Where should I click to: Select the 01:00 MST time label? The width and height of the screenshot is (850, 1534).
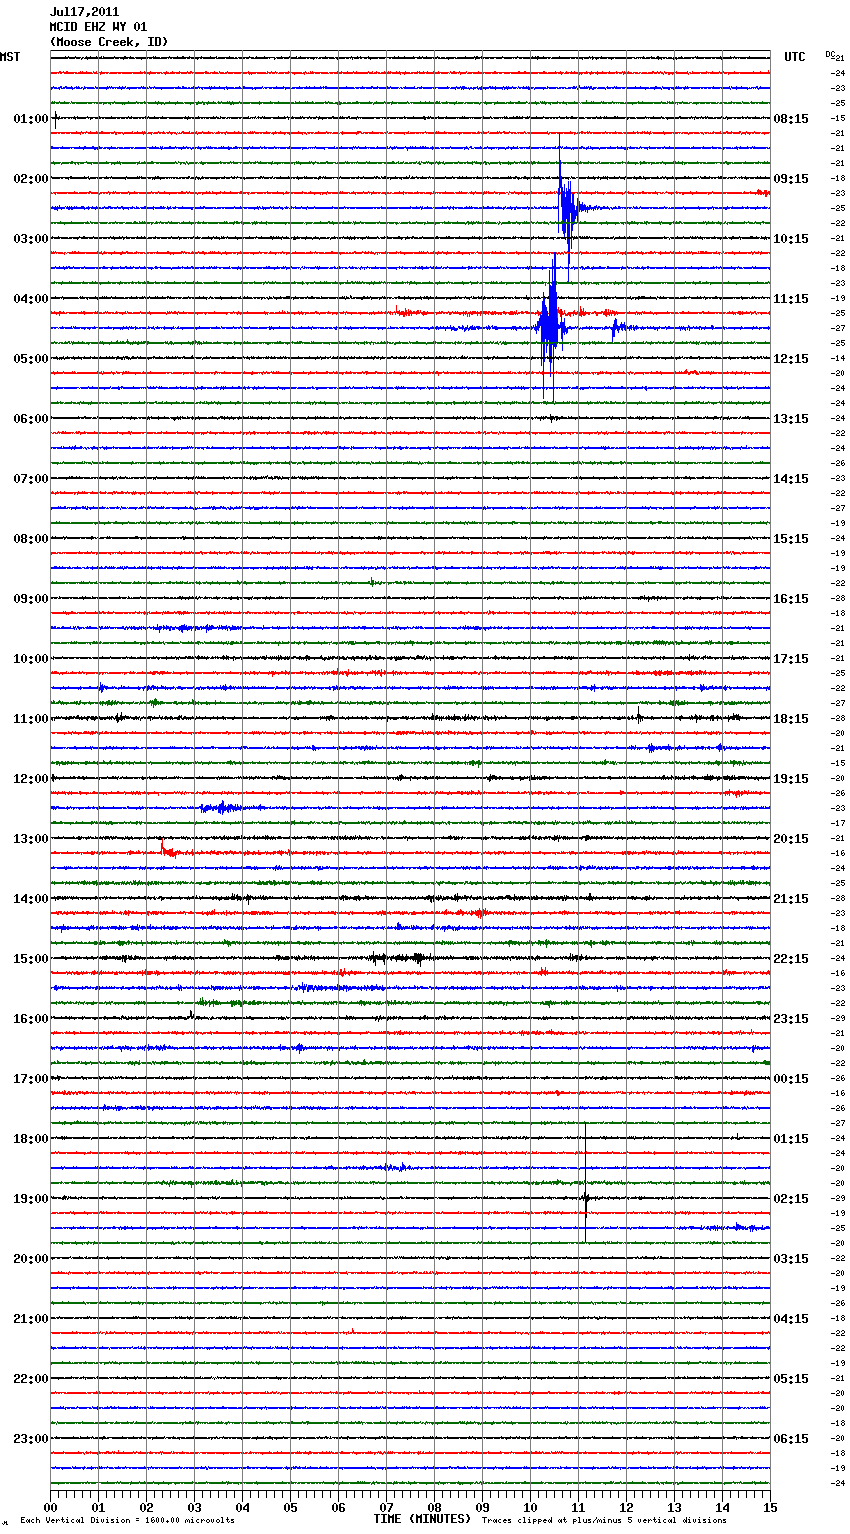31,119
